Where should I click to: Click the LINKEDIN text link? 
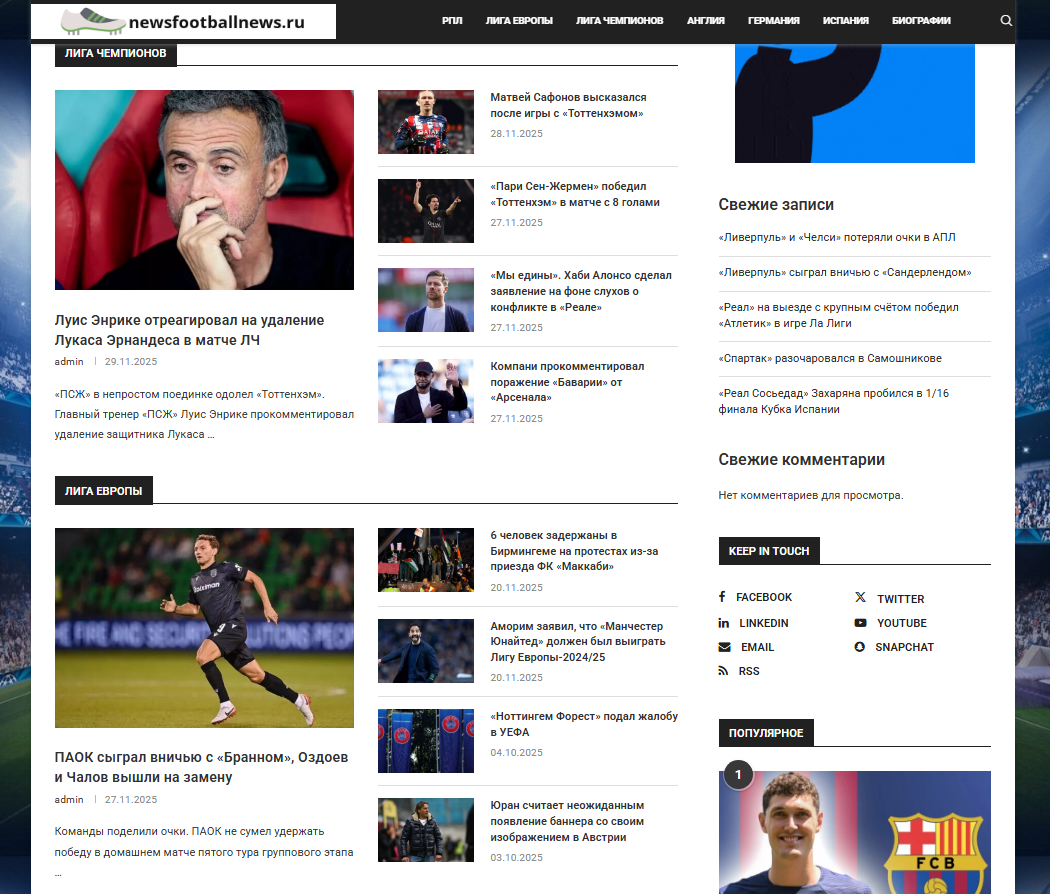tap(764, 623)
